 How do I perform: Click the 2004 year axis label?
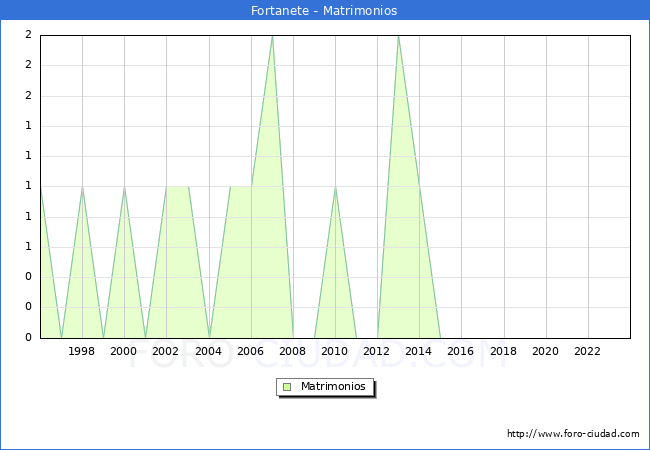pos(208,351)
